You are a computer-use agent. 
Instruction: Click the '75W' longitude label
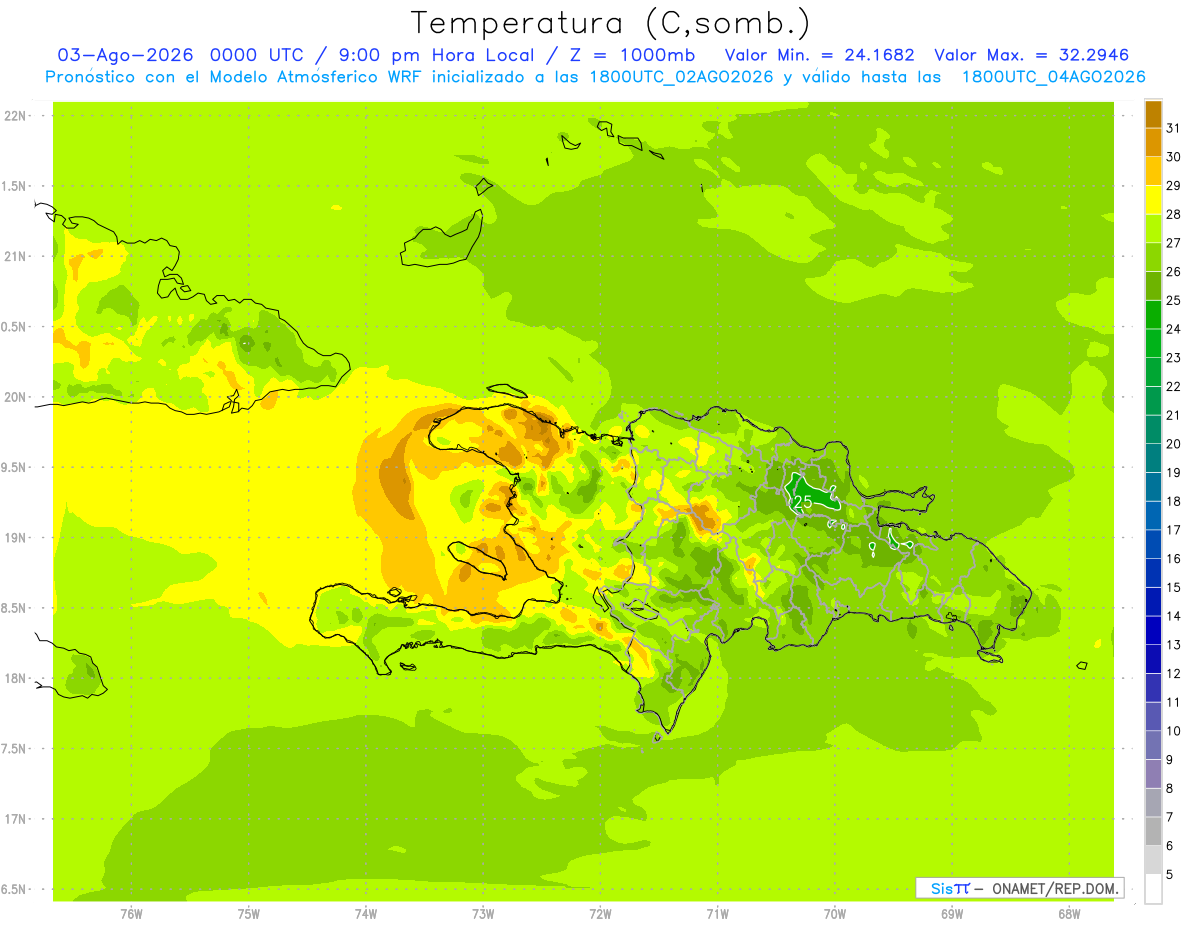[x=249, y=914]
